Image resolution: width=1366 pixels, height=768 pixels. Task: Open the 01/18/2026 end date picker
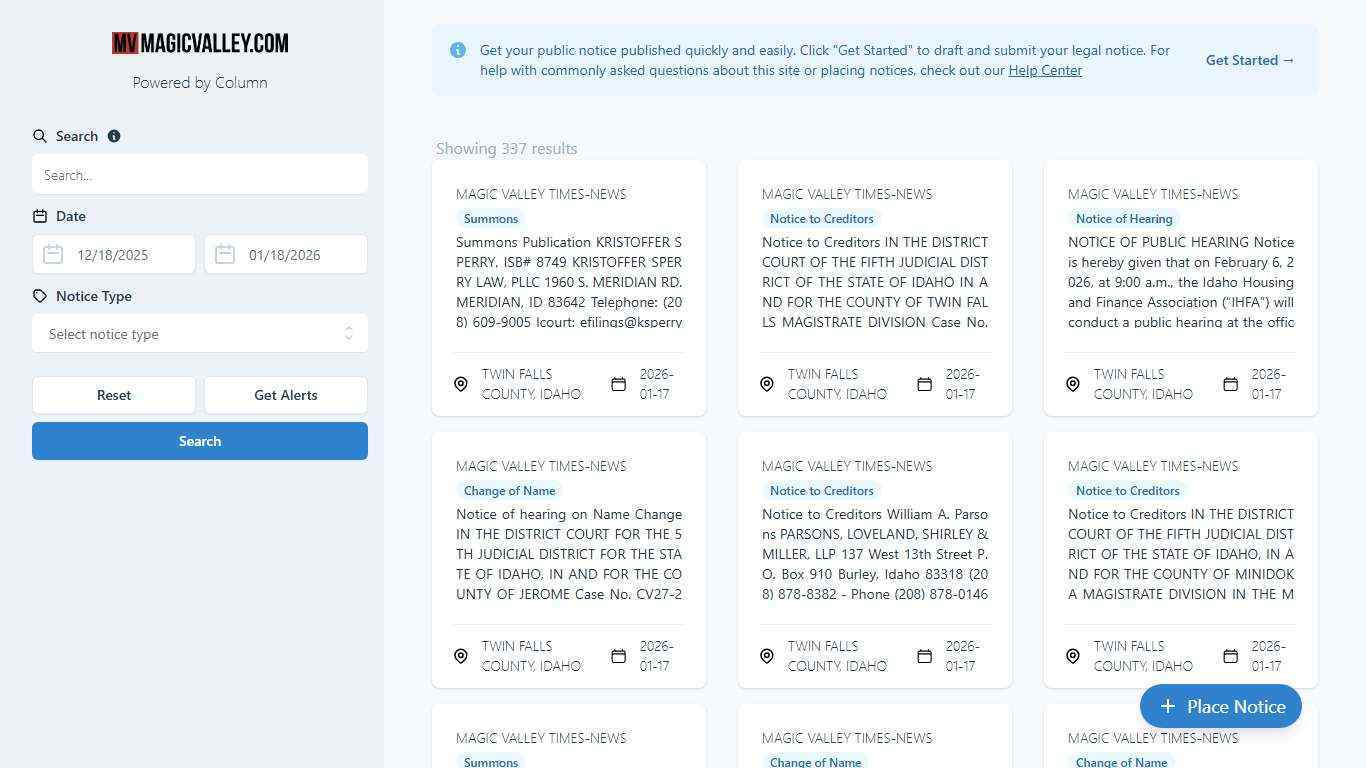pyautogui.click(x=297, y=255)
